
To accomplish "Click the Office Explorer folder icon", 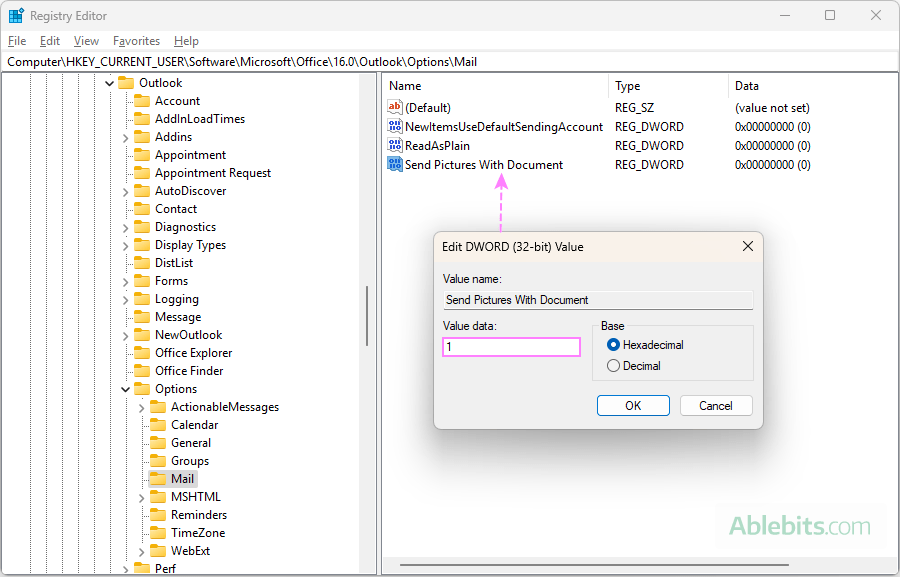I will (x=142, y=353).
